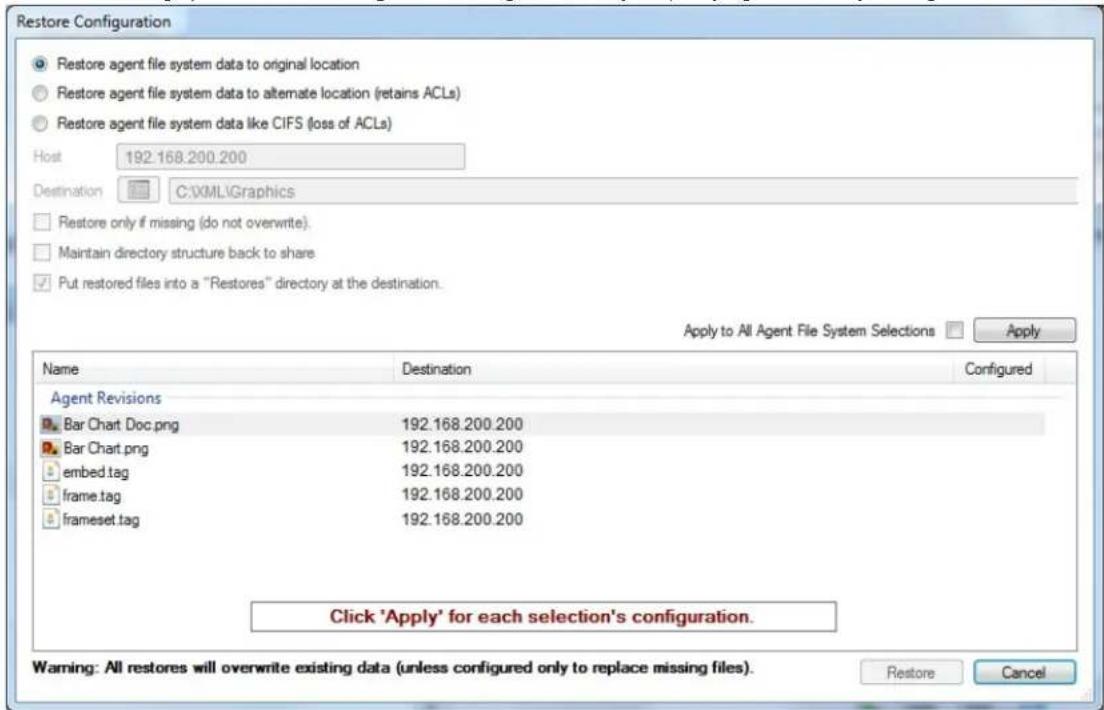Click the frame.tag file icon
This screenshot has height=710, width=1104.
50,495
